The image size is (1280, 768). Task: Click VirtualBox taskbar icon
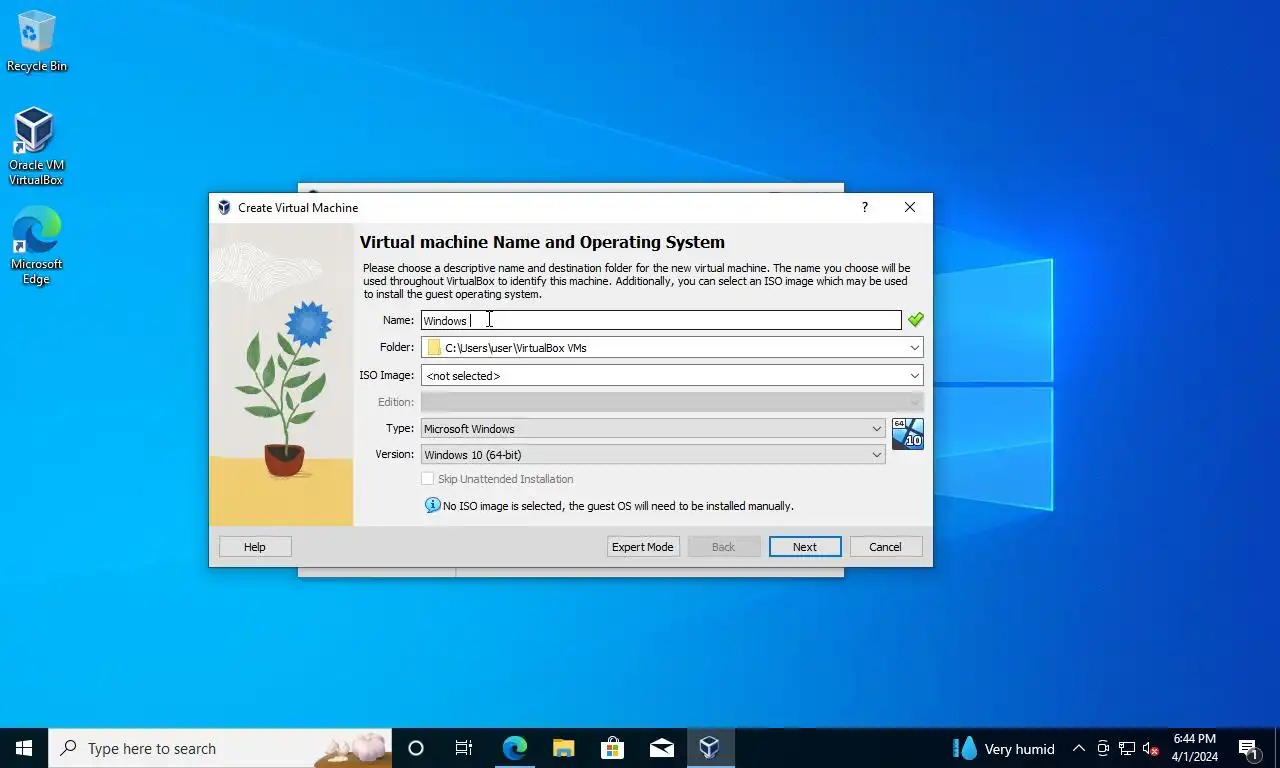(710, 748)
